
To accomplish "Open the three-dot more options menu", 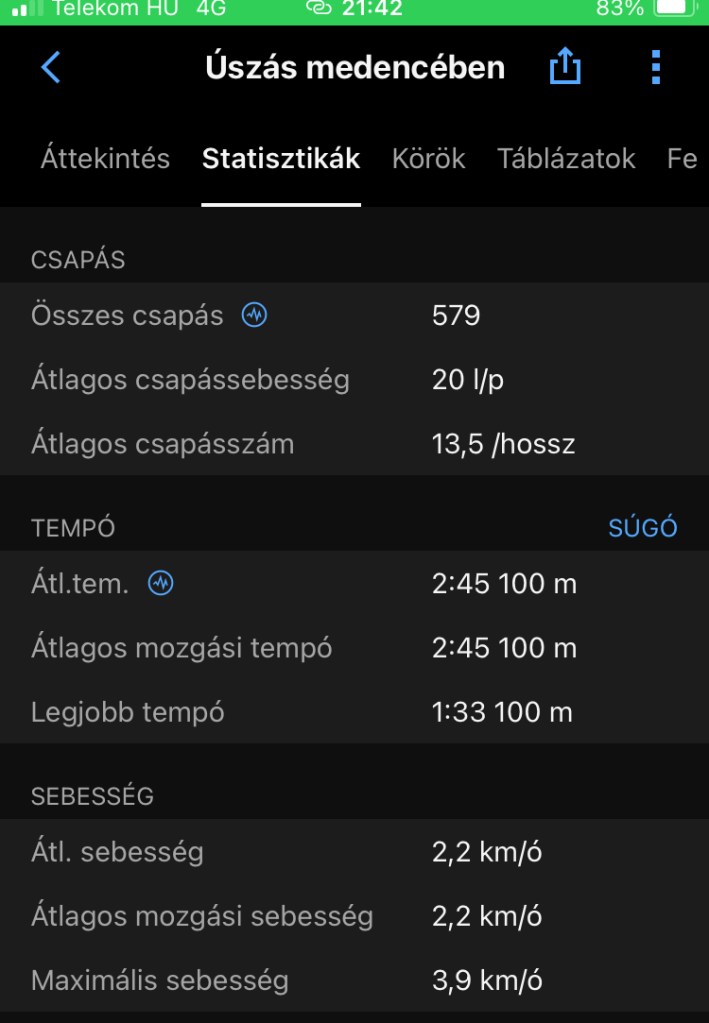I will click(x=655, y=68).
